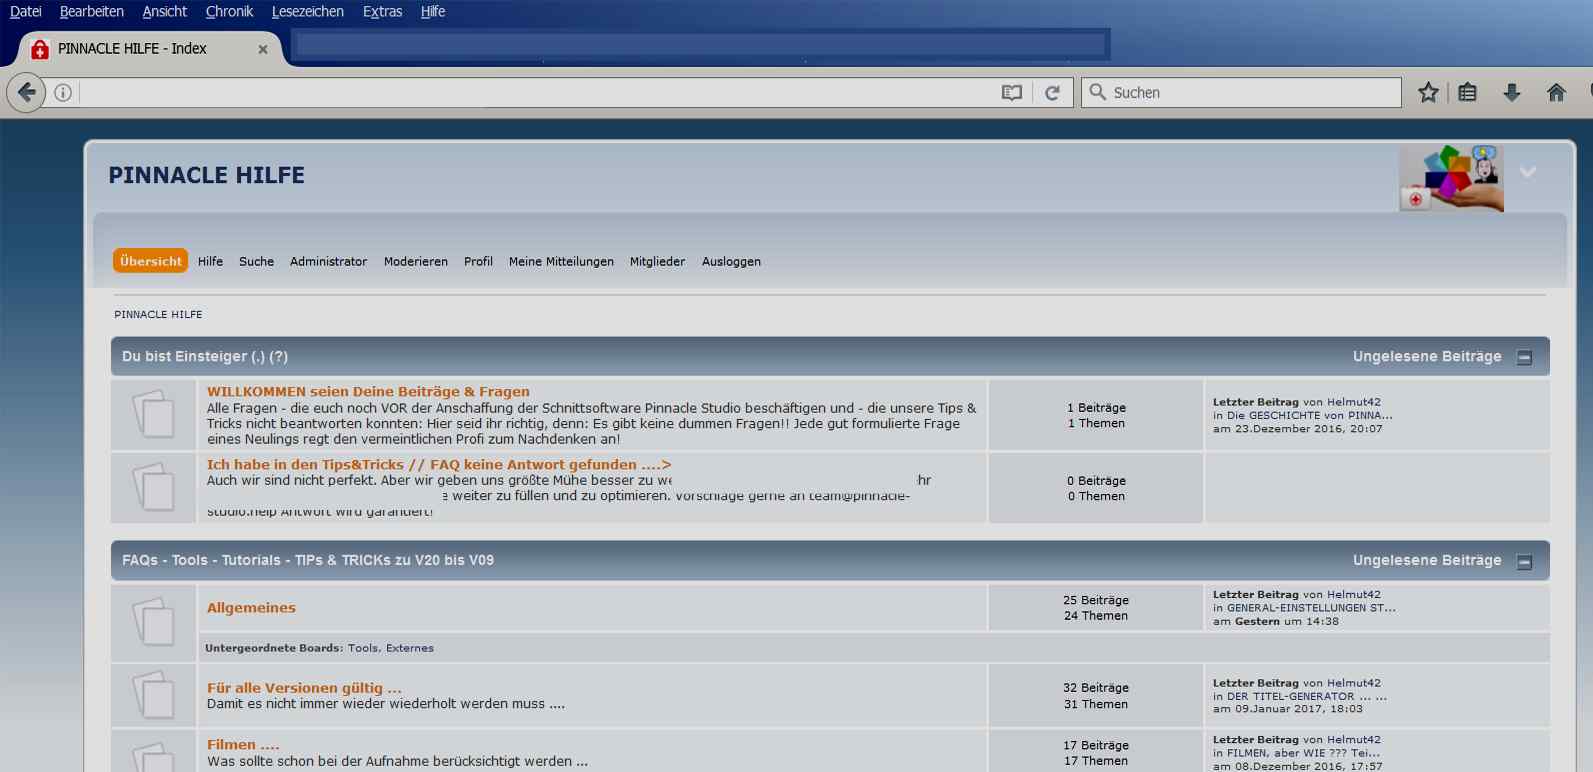
Task: Click Helmut42 in WILLKOMMEN last post
Action: click(1354, 402)
